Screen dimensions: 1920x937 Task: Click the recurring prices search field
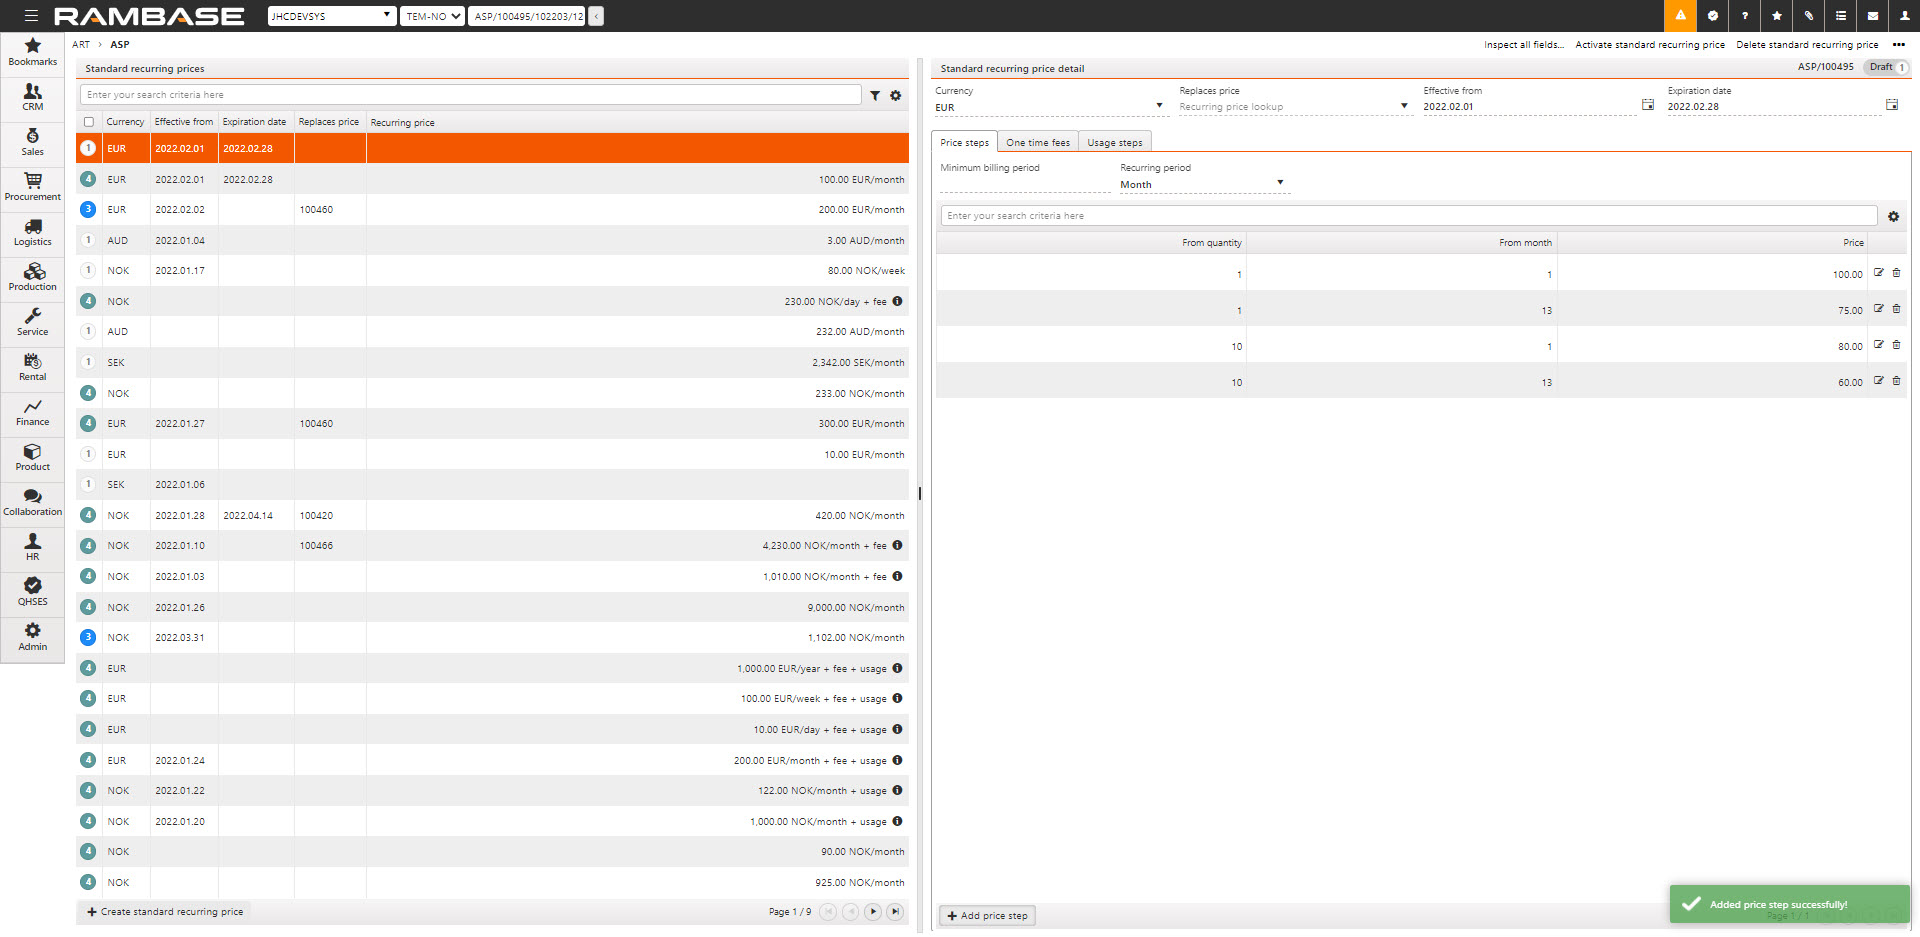(470, 95)
